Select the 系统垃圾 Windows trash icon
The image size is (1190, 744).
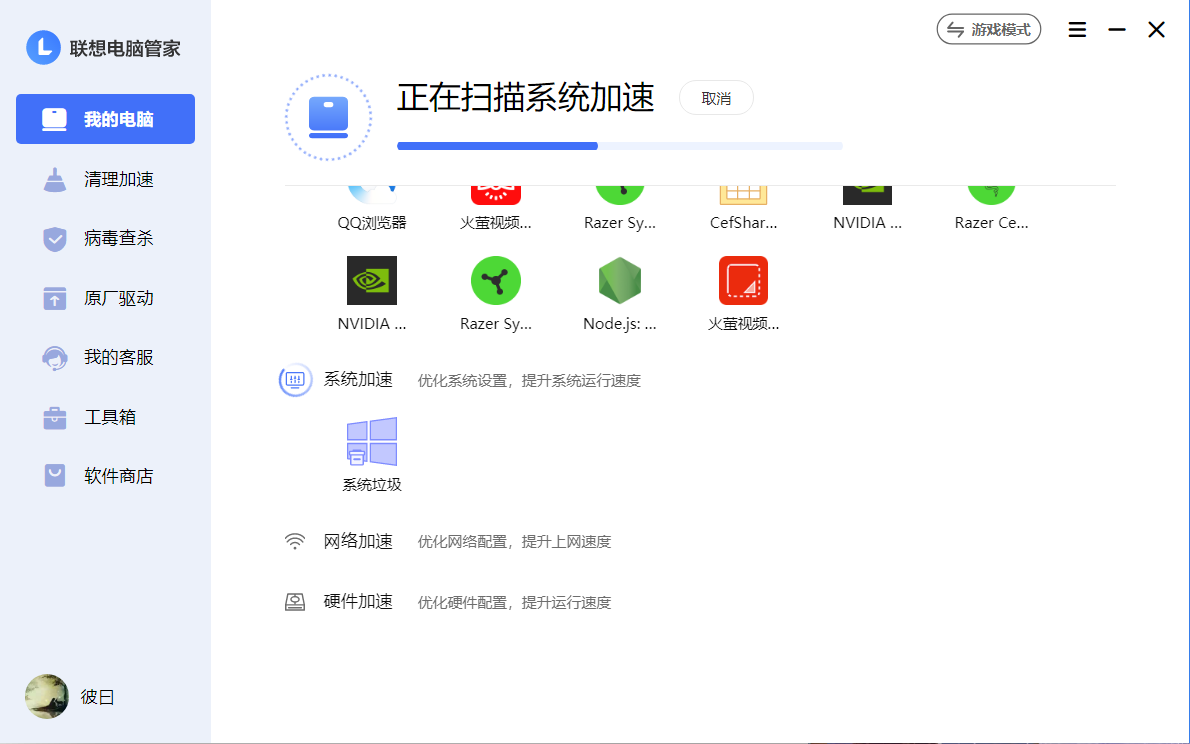pyautogui.click(x=372, y=441)
